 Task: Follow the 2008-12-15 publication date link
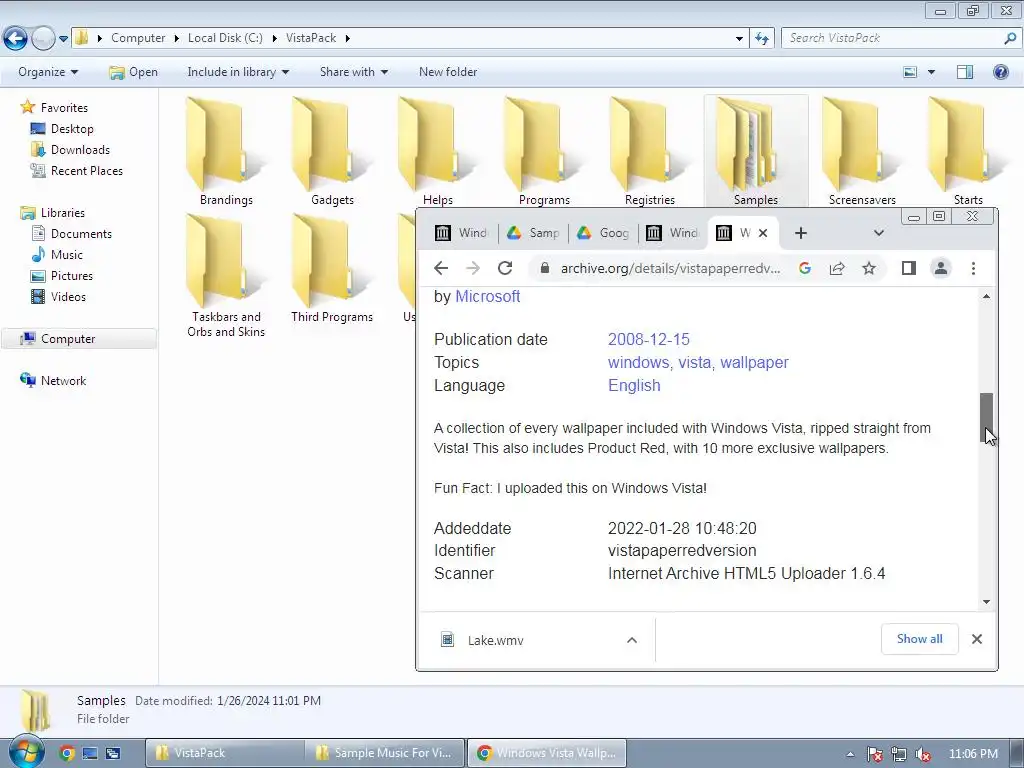[x=648, y=340]
